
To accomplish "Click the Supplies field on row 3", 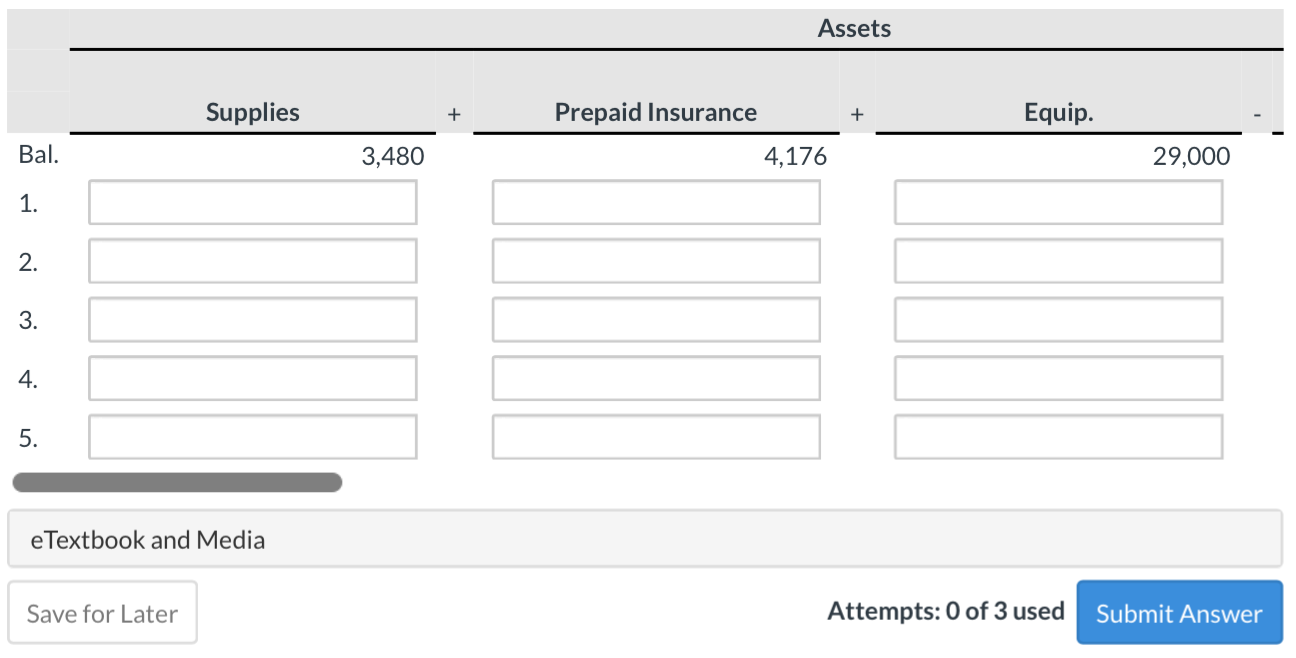I will 252,319.
